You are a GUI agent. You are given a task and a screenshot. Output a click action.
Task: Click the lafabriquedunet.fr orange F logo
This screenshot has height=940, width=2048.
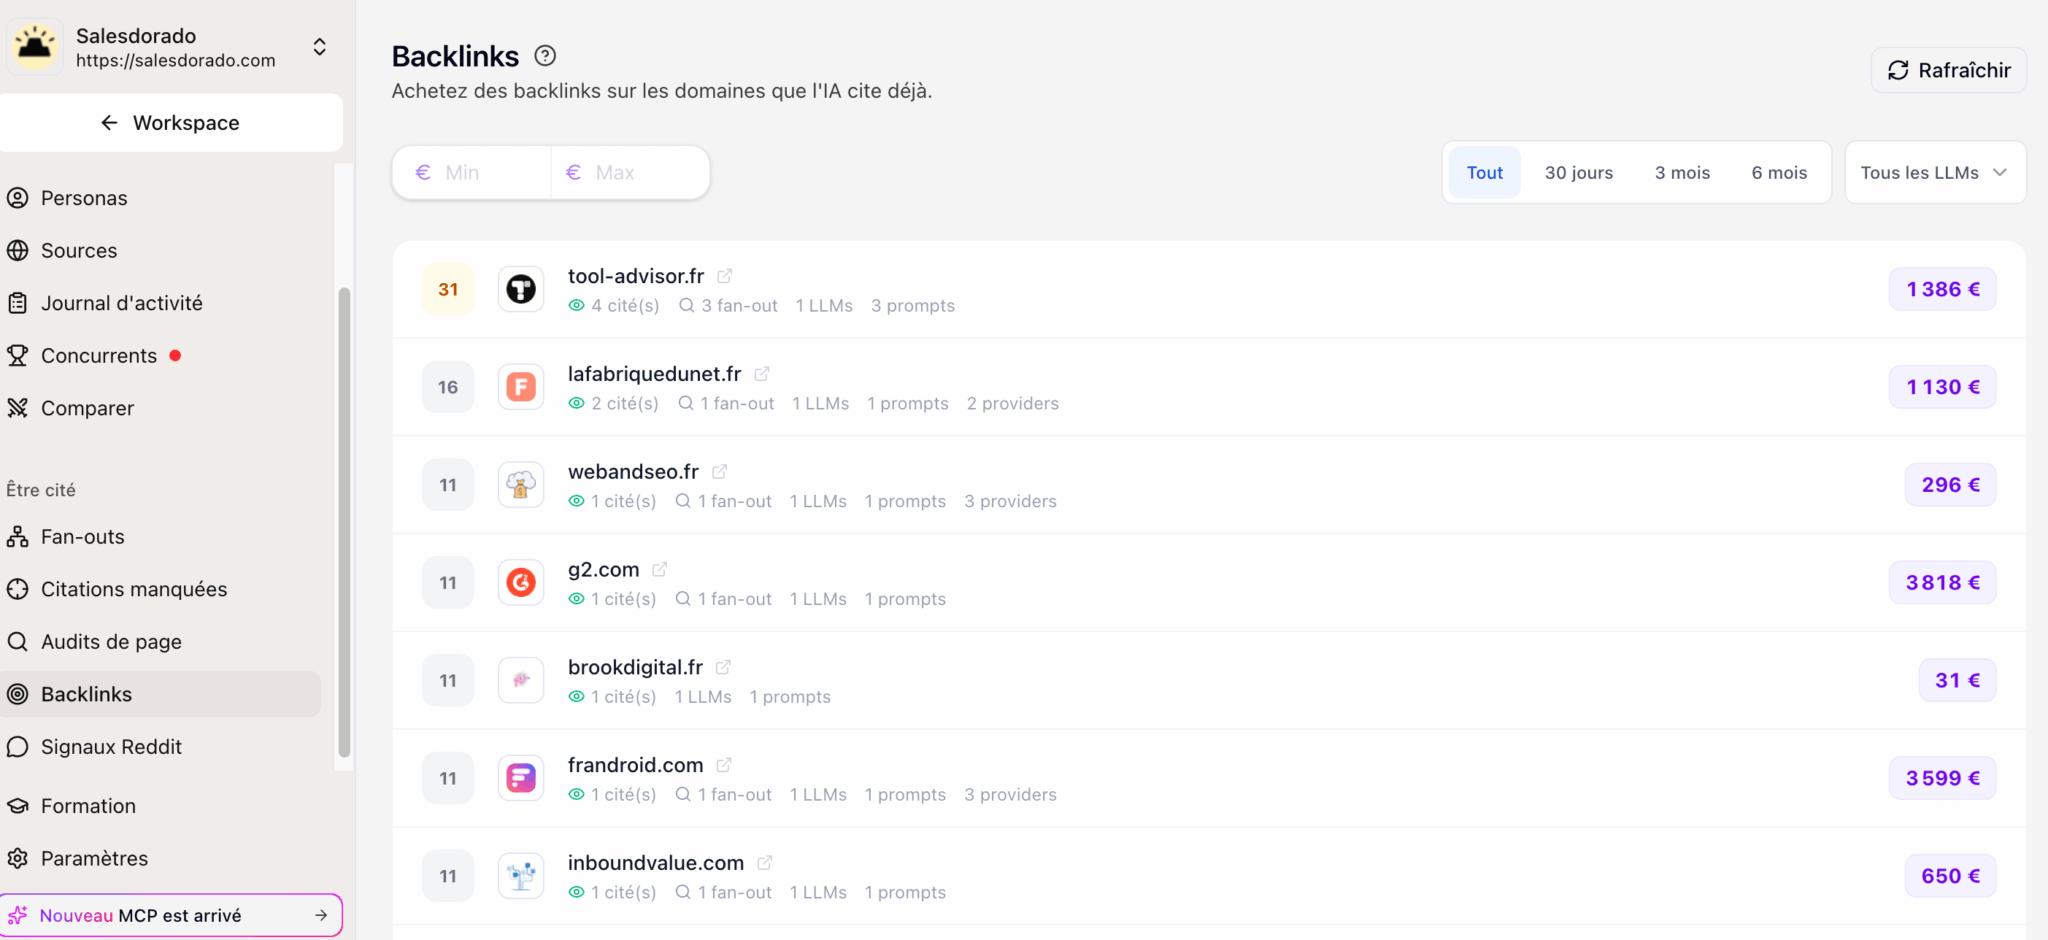(x=521, y=387)
